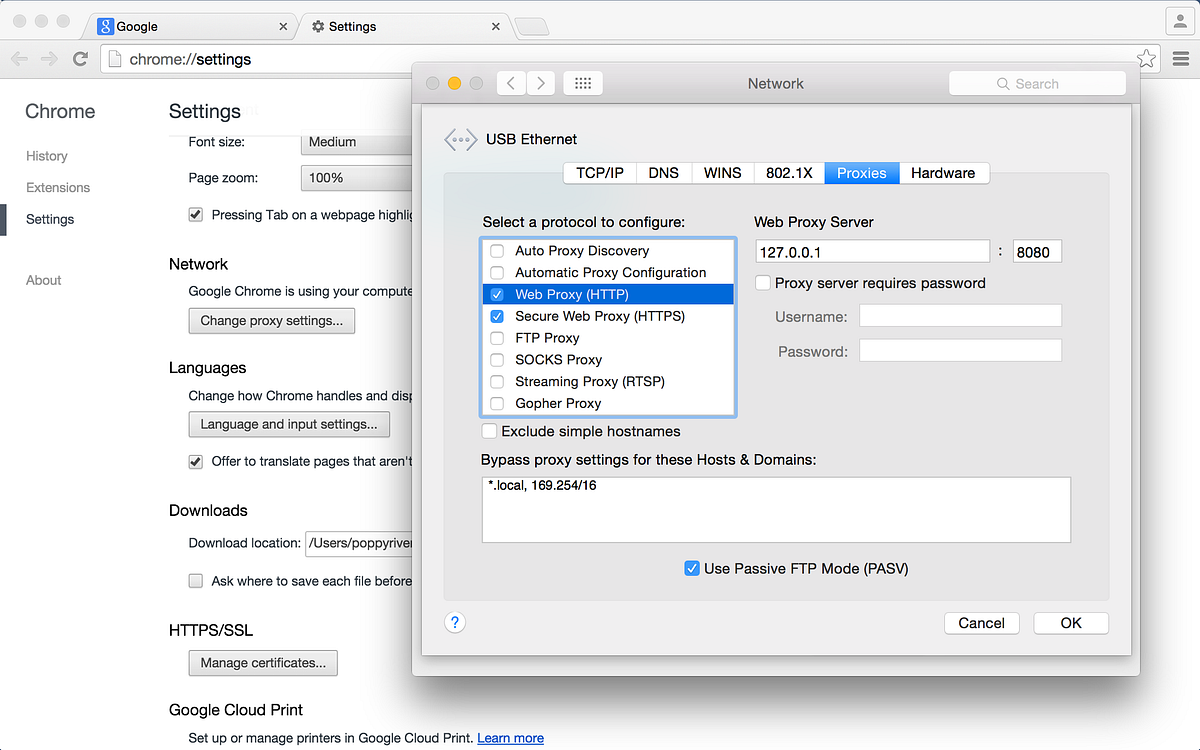1200x750 pixels.
Task: Enable the SOCKS Proxy checkbox
Action: (x=497, y=360)
